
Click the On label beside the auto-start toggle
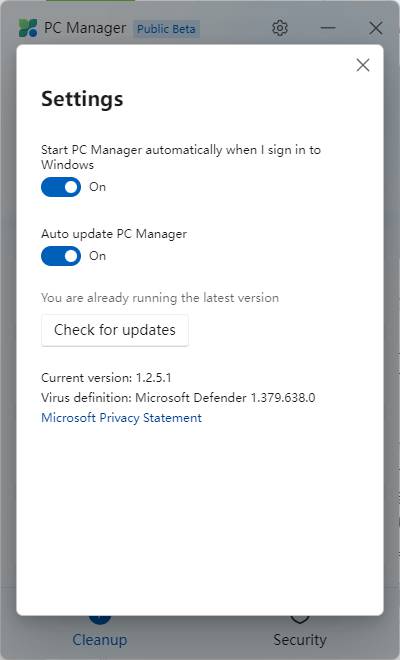coord(97,187)
